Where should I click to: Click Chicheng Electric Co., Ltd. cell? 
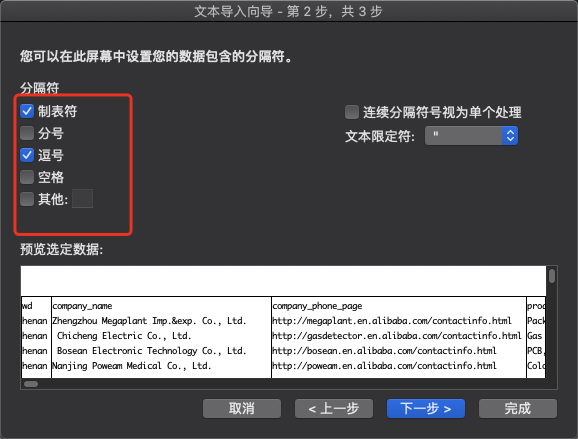click(124, 336)
